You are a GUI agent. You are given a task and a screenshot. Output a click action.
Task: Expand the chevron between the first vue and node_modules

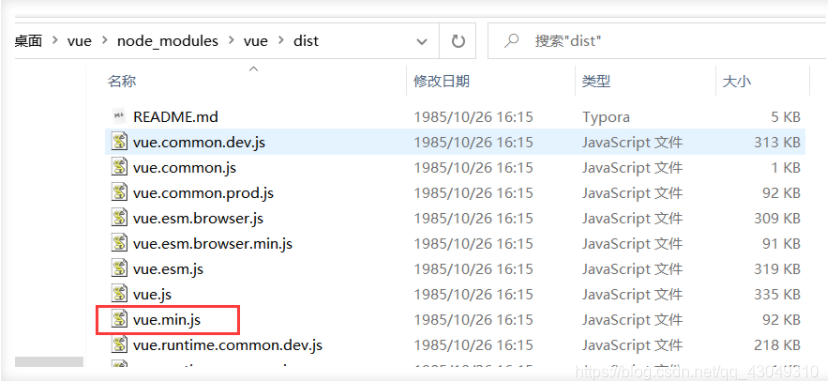coord(104,41)
